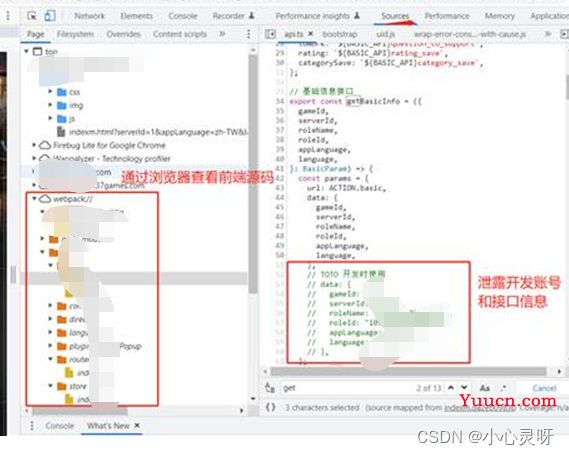
Task: Toggle match case Aa option
Action: click(485, 388)
